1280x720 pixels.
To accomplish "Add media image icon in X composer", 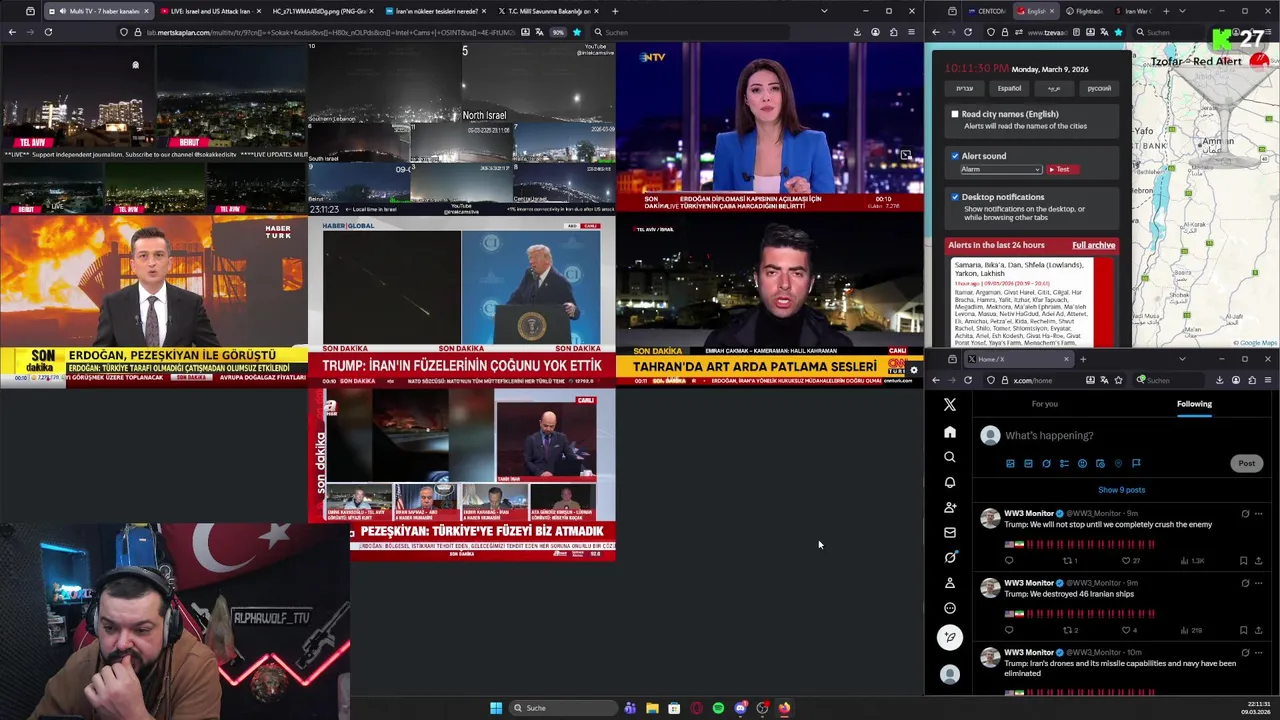I will [x=1010, y=463].
